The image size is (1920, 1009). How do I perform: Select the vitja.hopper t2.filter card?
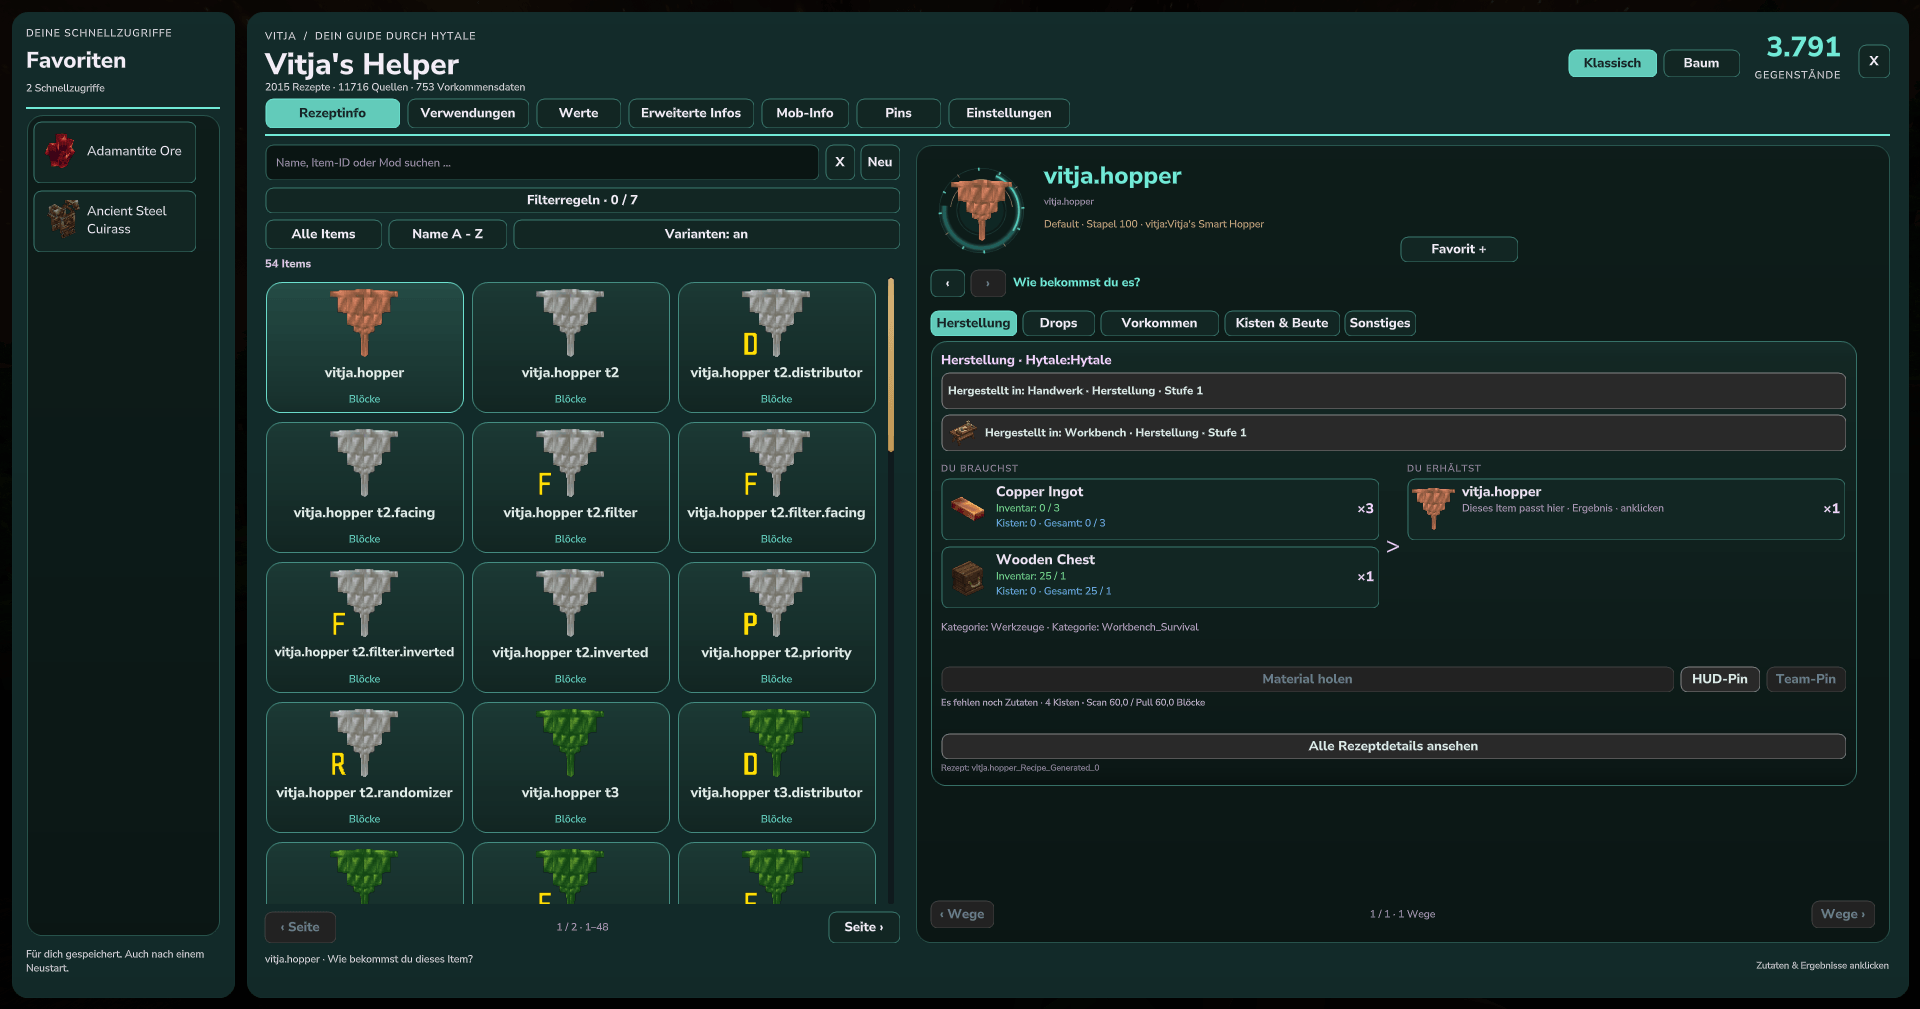[x=570, y=487]
